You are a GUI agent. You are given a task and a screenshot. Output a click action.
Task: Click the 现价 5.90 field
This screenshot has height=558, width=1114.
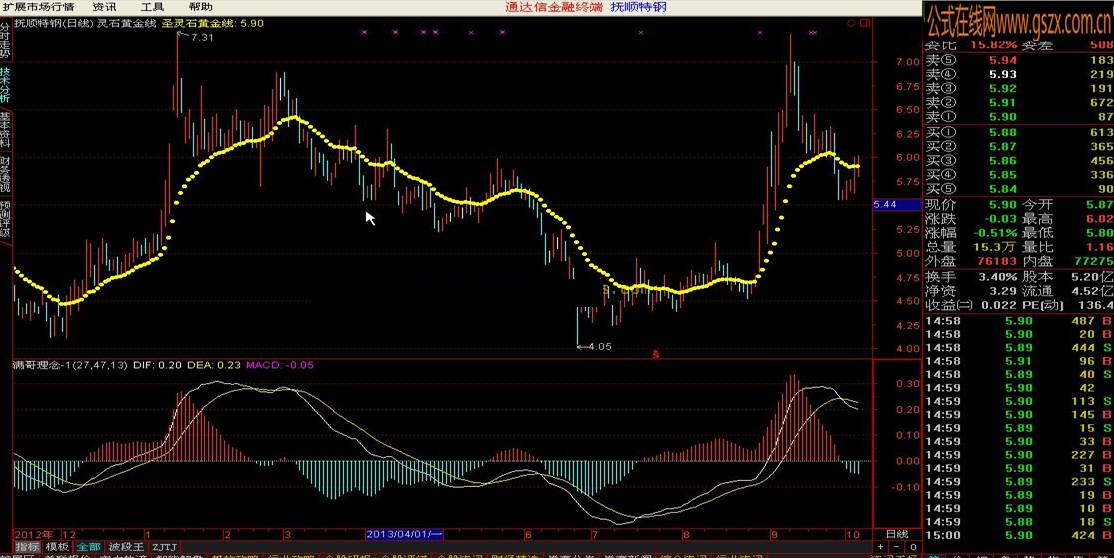coord(970,204)
